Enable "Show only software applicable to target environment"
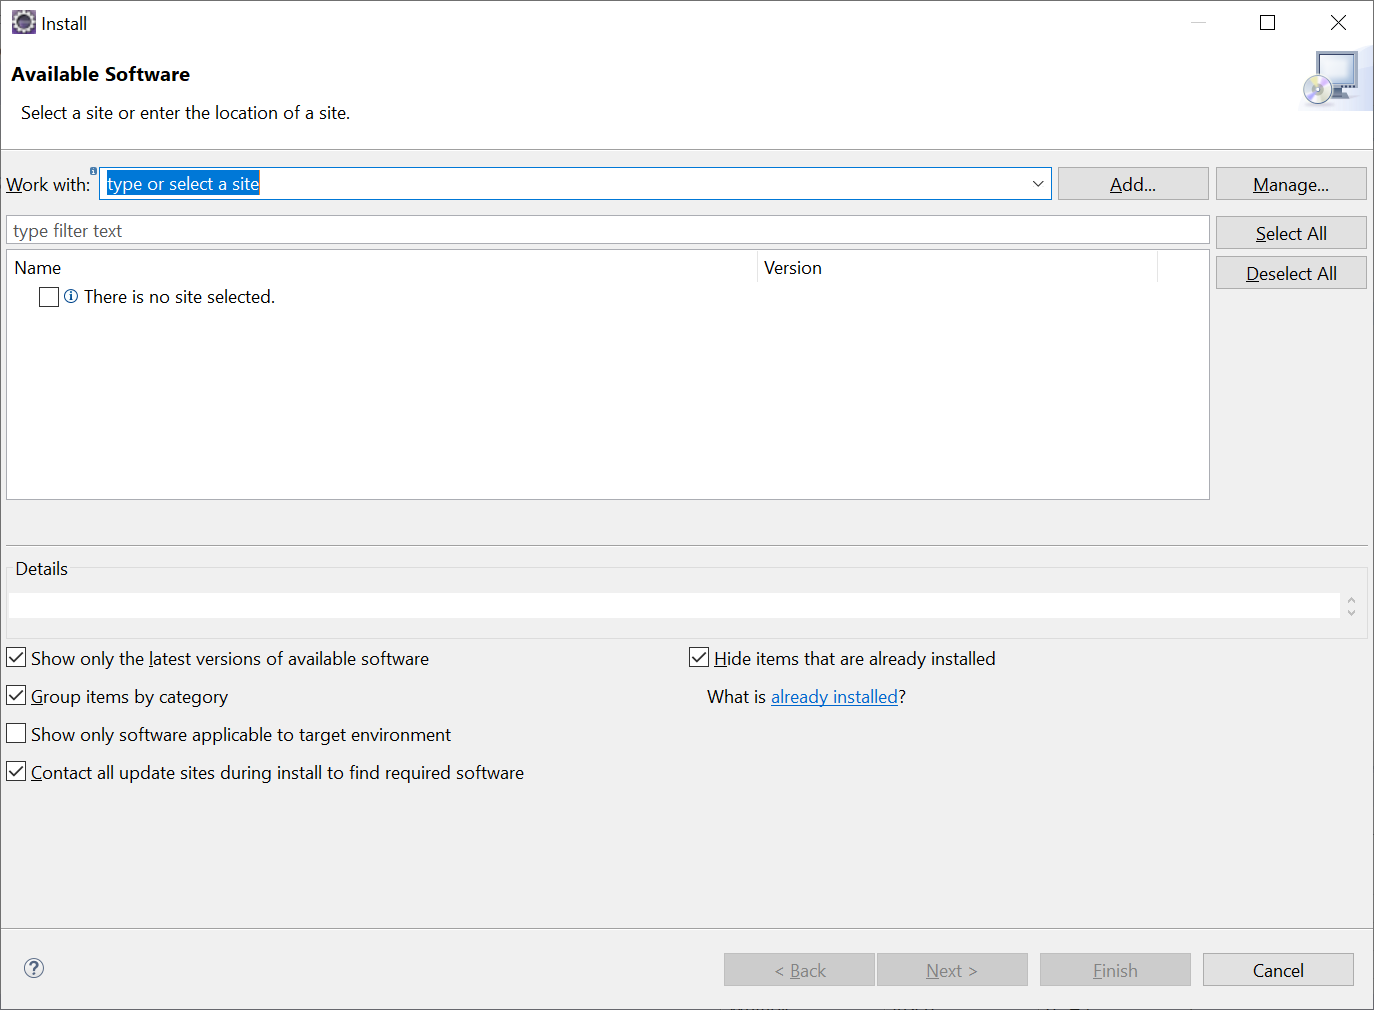This screenshot has width=1374, height=1010. 15,733
